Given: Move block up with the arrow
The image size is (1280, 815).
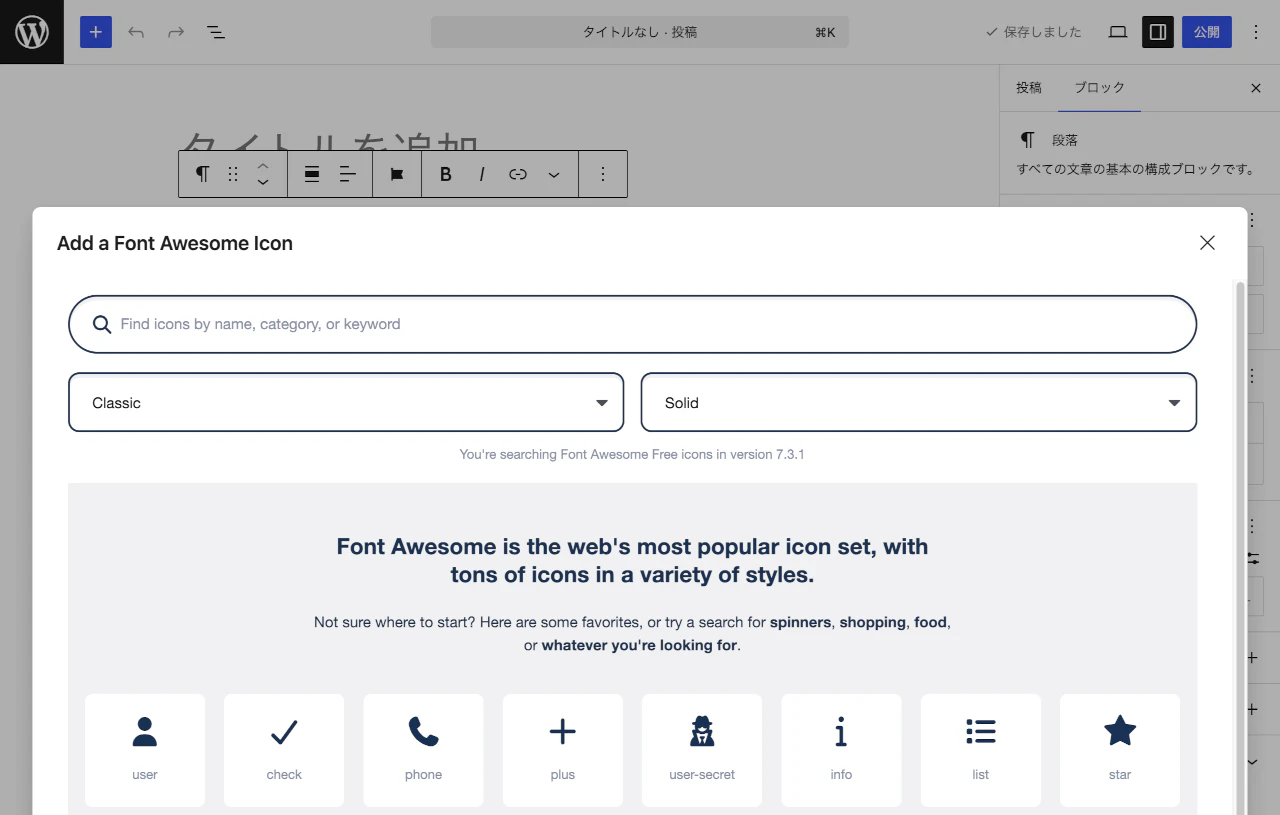Looking at the screenshot, I should click(263, 165).
